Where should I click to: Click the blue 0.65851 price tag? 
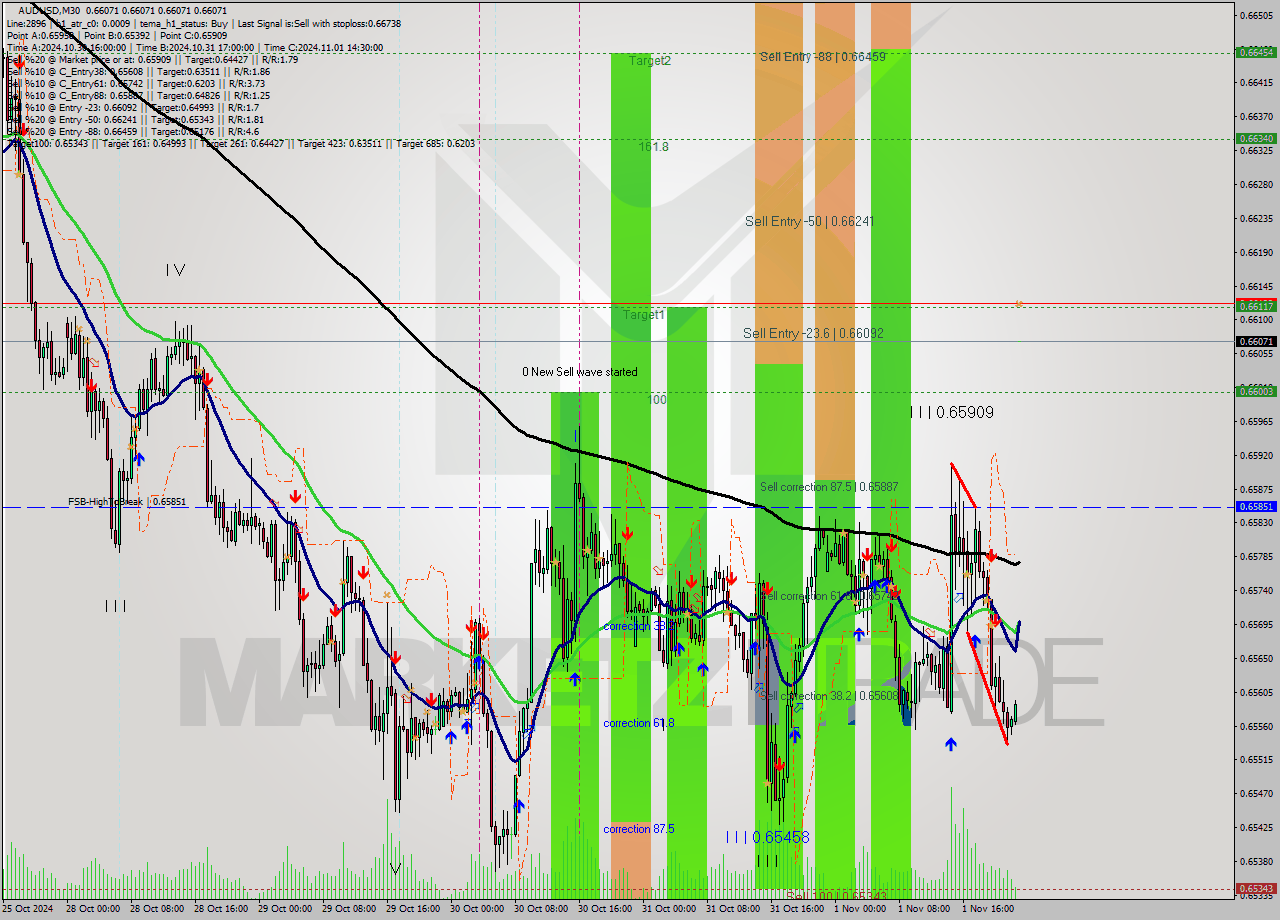click(x=1256, y=507)
